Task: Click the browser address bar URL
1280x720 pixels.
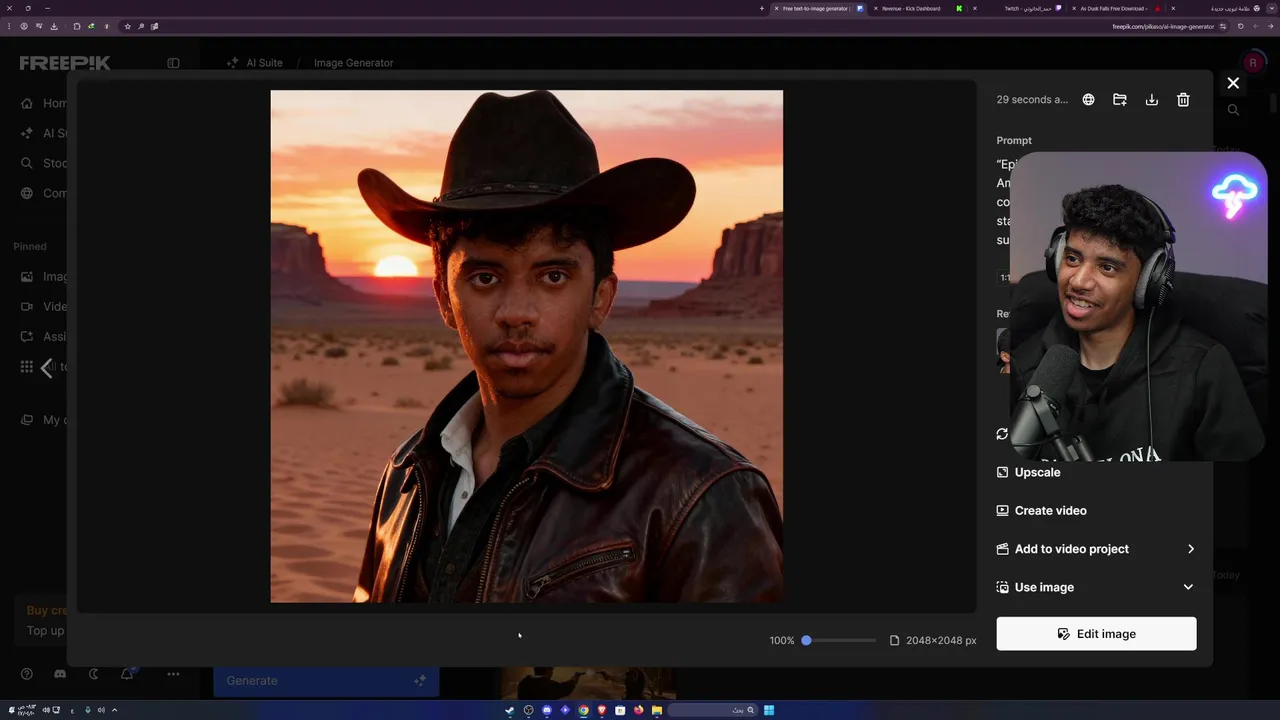Action: pyautogui.click(x=1163, y=27)
